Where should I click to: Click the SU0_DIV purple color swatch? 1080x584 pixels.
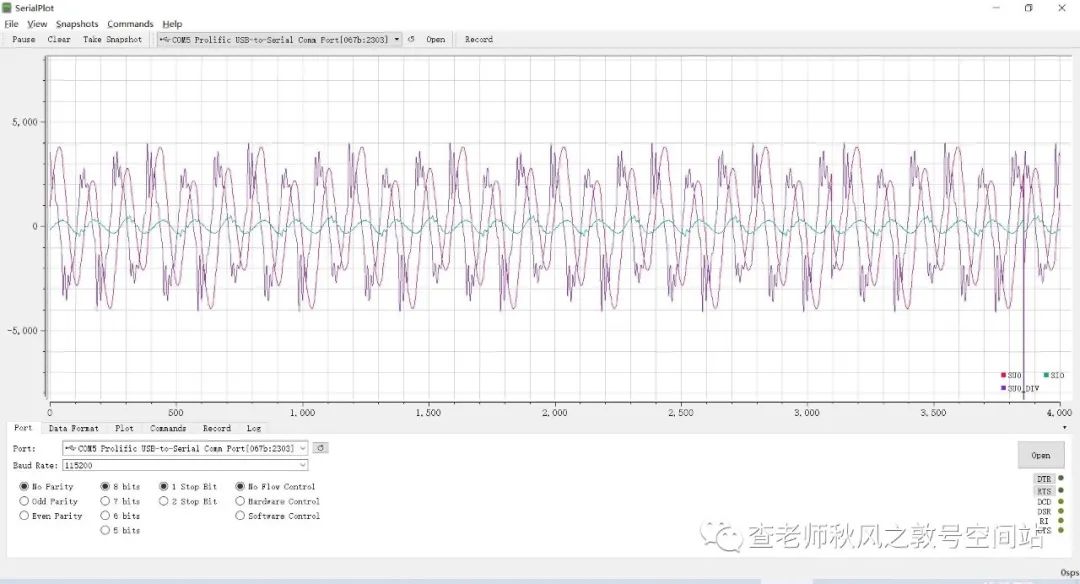(1004, 386)
